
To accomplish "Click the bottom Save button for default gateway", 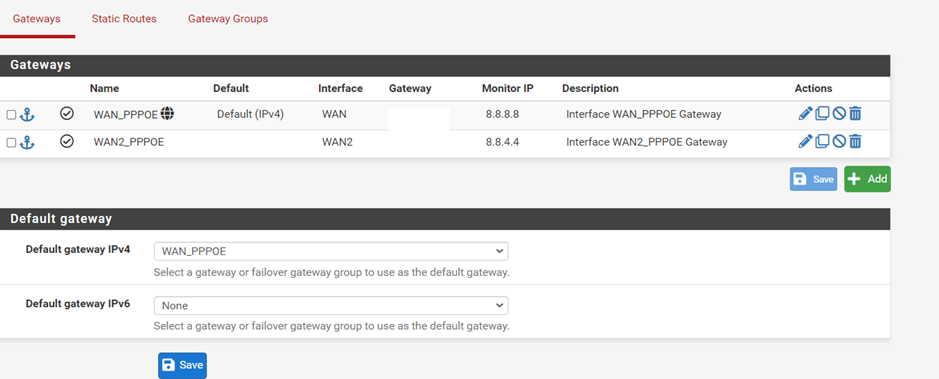I will coord(183,365).
